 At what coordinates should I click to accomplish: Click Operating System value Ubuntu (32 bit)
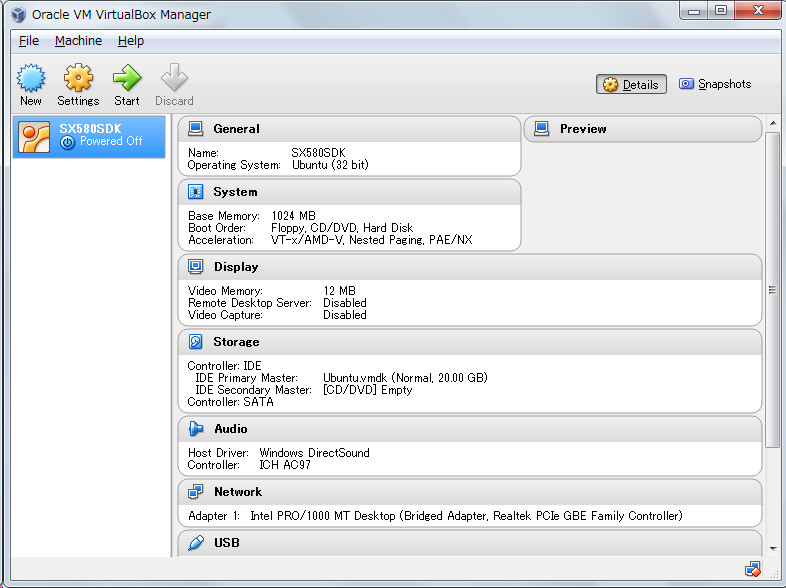[x=330, y=164]
